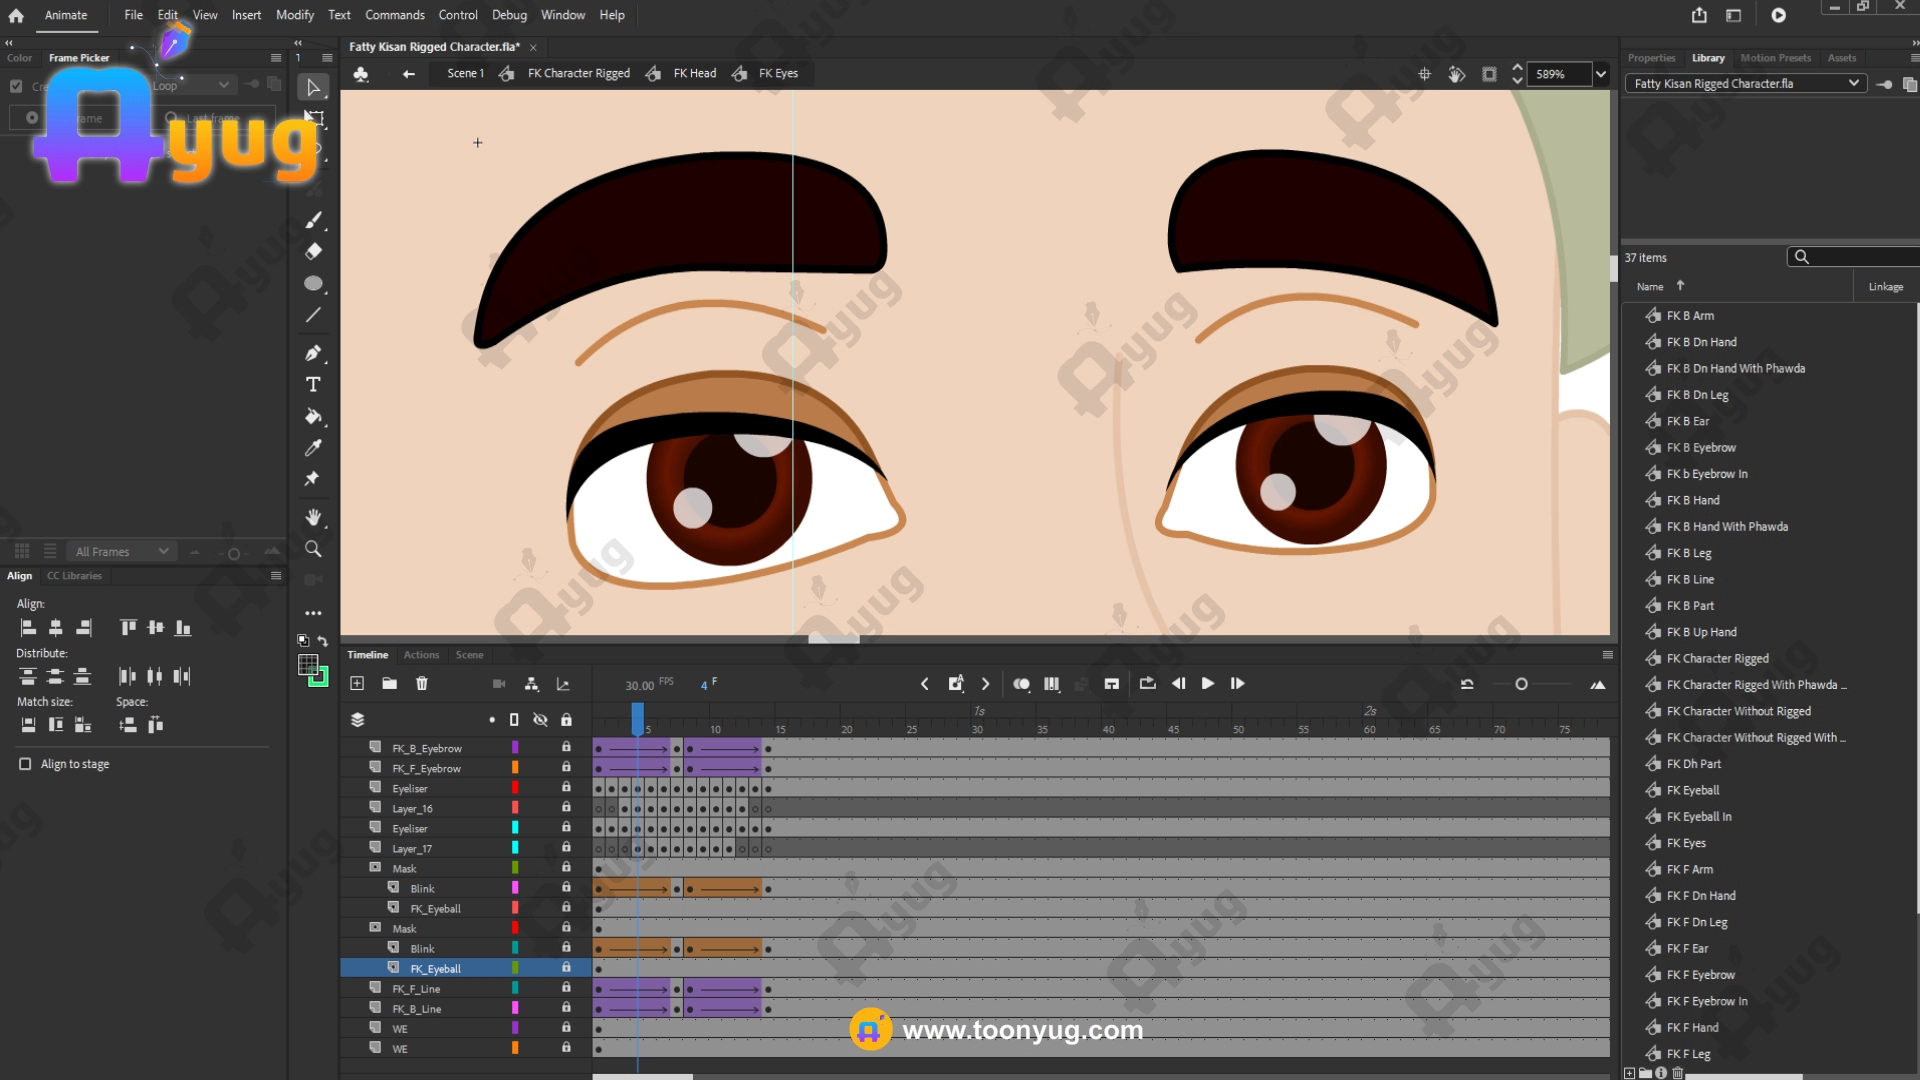The image size is (1920, 1080).
Task: Enable Align to stage checkbox
Action: (25, 764)
